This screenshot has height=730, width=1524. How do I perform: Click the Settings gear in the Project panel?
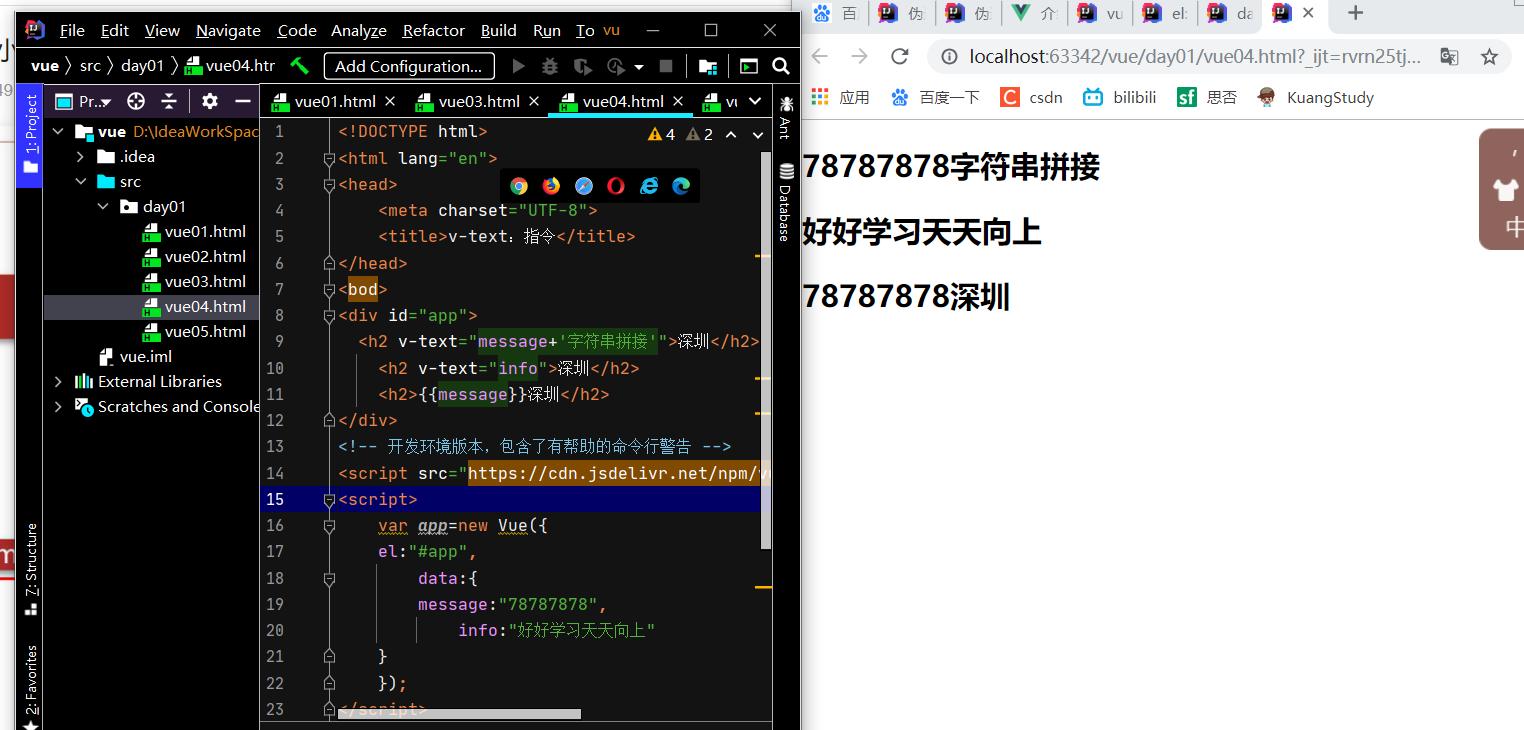[x=209, y=100]
